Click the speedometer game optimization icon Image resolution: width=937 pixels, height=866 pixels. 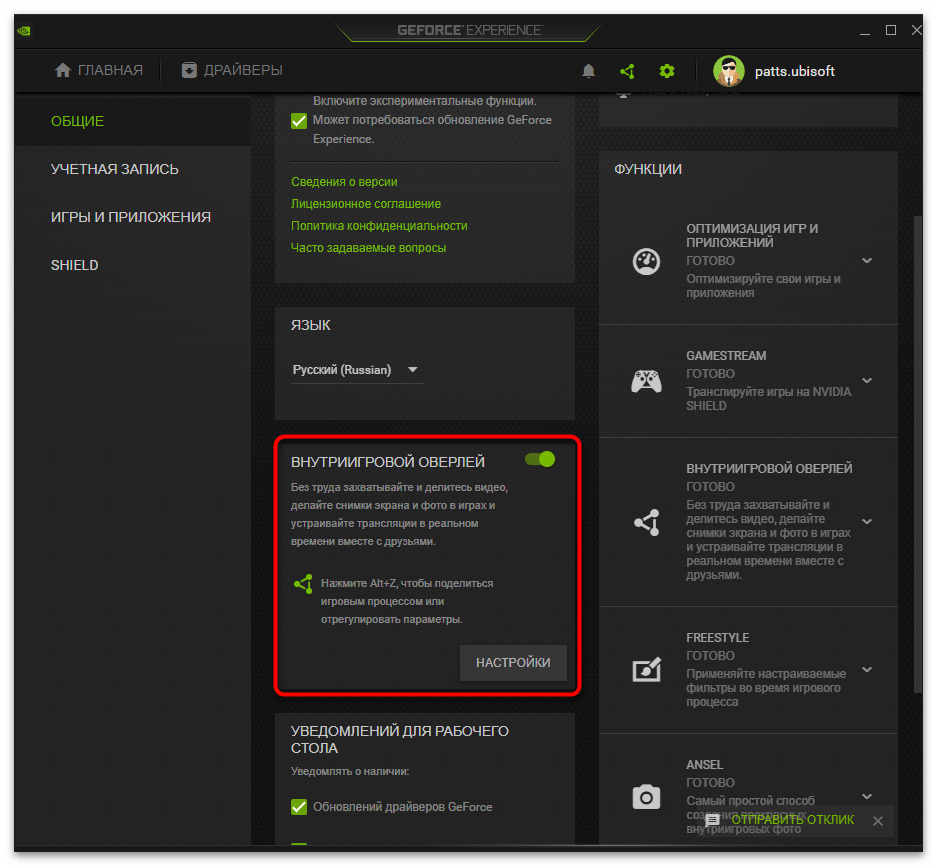point(646,261)
